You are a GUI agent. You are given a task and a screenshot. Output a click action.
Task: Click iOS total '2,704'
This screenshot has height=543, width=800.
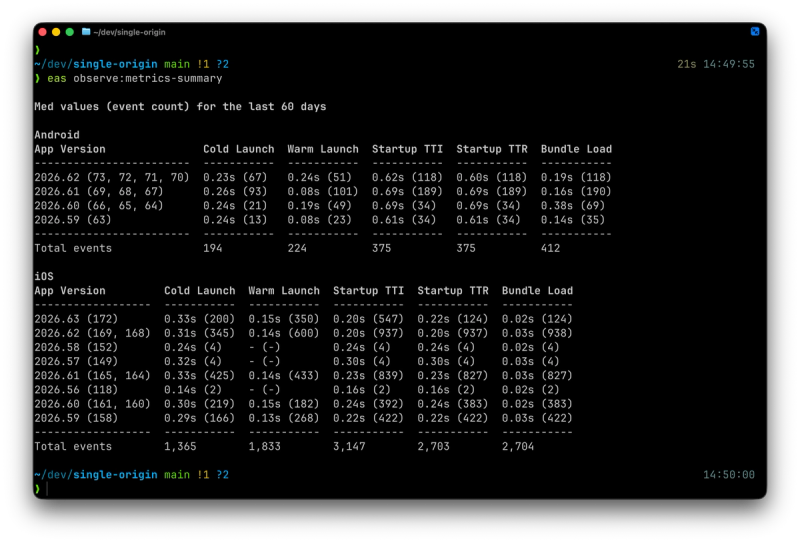[x=518, y=447]
